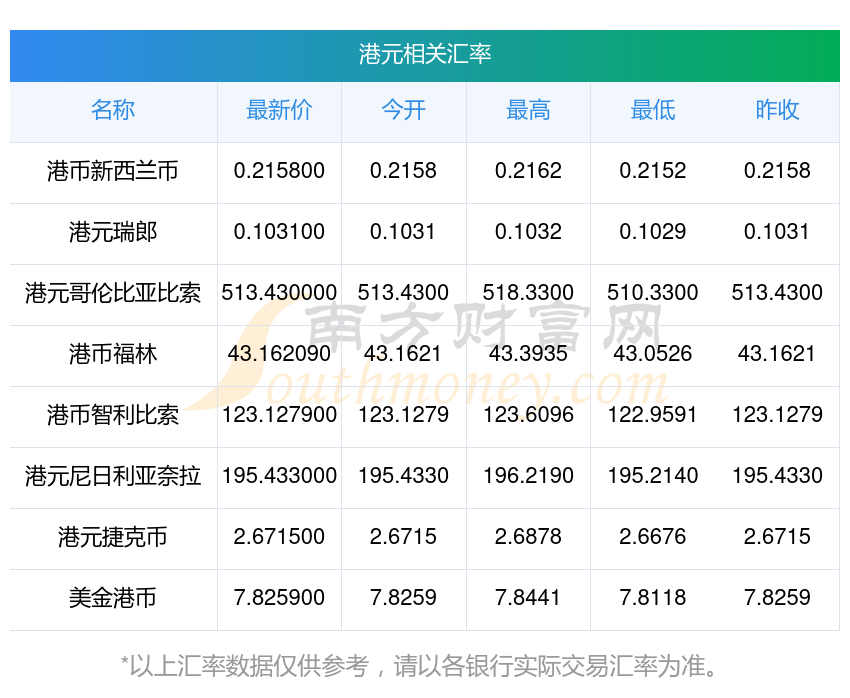This screenshot has width=850, height=698.
Task: Open the 港元瑞郎 currency pair
Action: 113,232
